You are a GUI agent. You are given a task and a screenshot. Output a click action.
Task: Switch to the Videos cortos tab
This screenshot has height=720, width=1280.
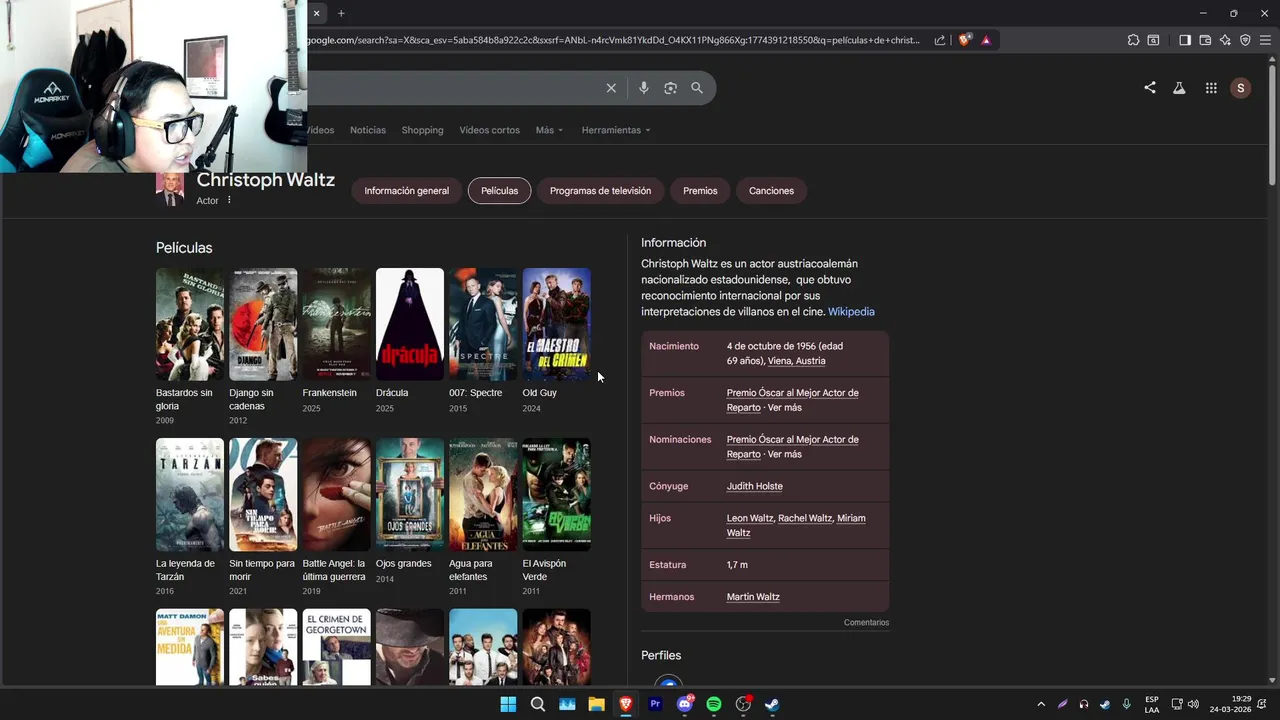[489, 130]
